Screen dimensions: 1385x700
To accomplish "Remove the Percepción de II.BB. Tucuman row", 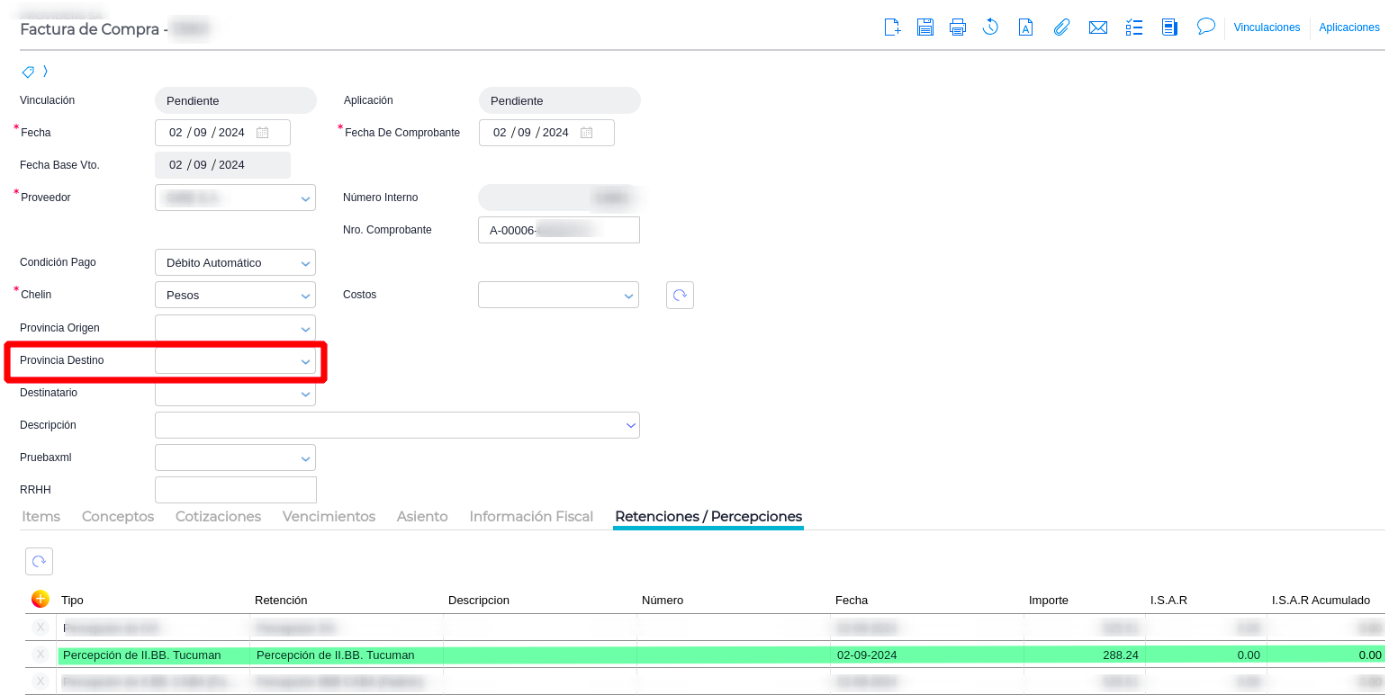I will (40, 655).
